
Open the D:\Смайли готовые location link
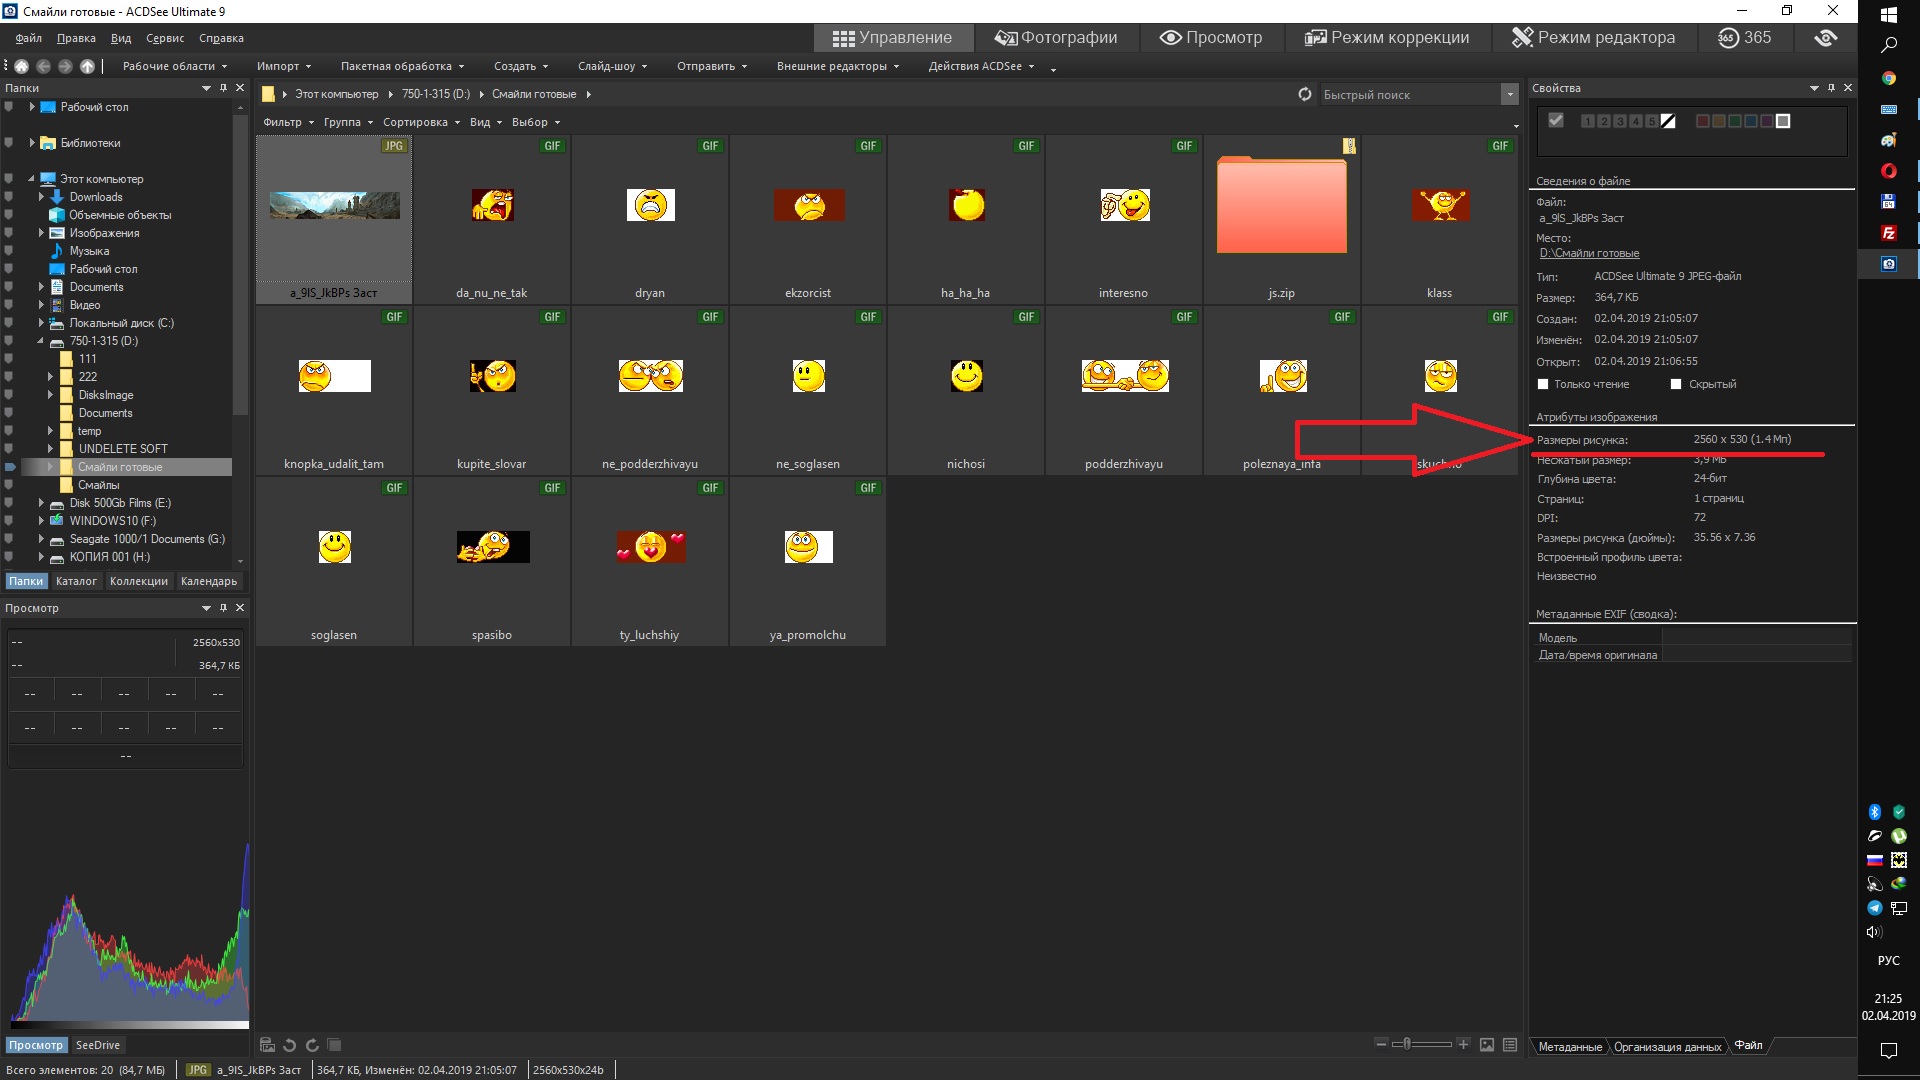click(1589, 254)
